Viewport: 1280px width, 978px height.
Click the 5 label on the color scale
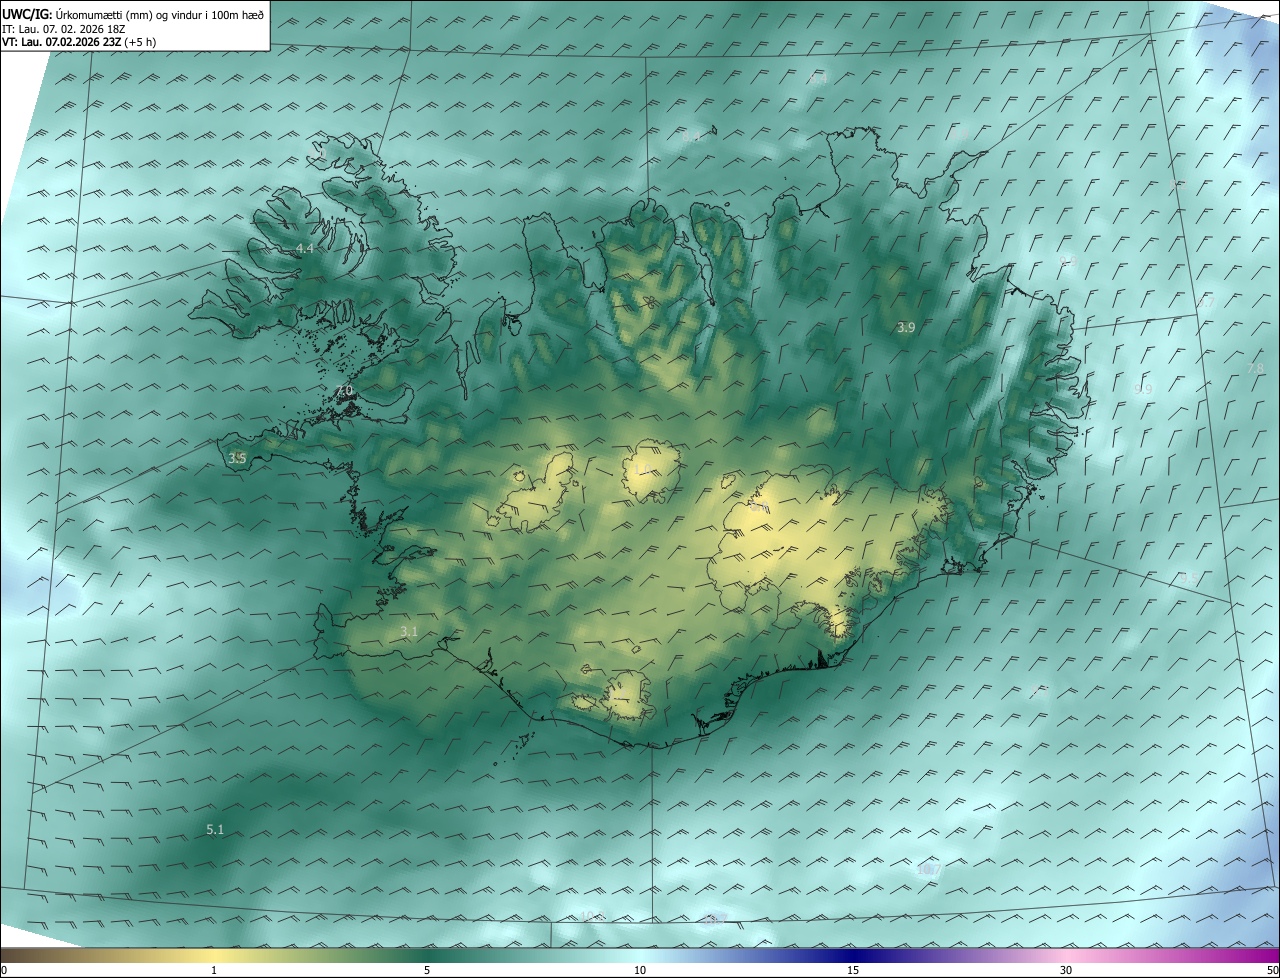427,970
